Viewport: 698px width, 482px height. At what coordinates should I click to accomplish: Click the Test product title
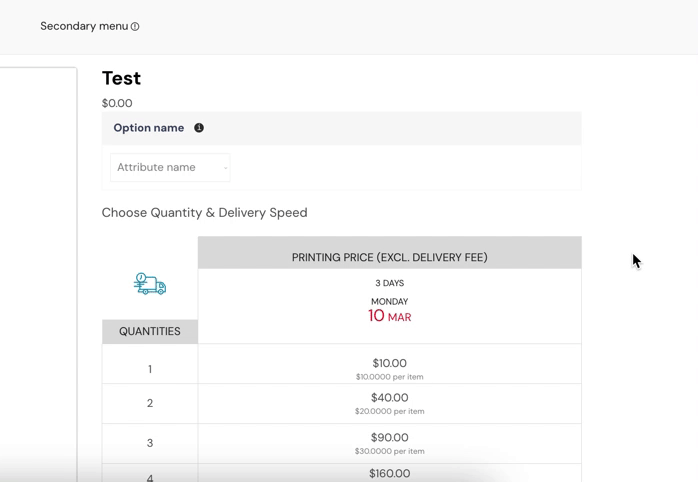pos(121,78)
